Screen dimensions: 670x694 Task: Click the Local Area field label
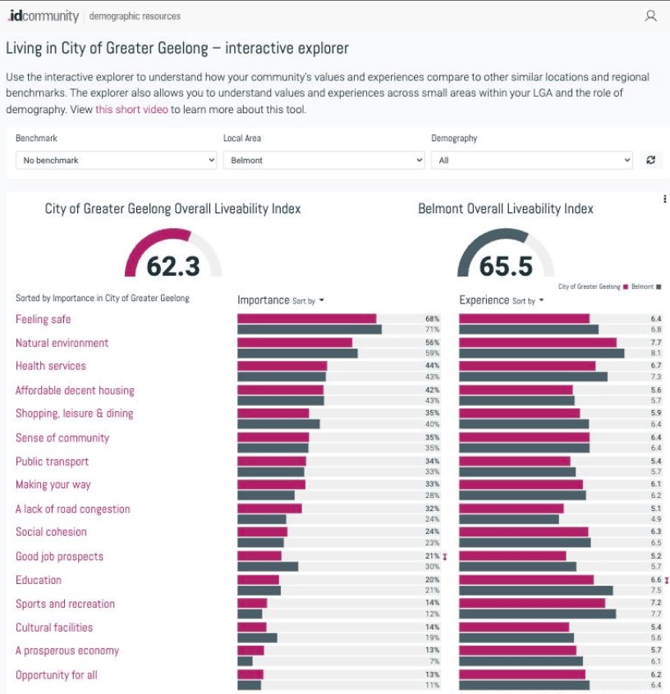pyautogui.click(x=242, y=138)
